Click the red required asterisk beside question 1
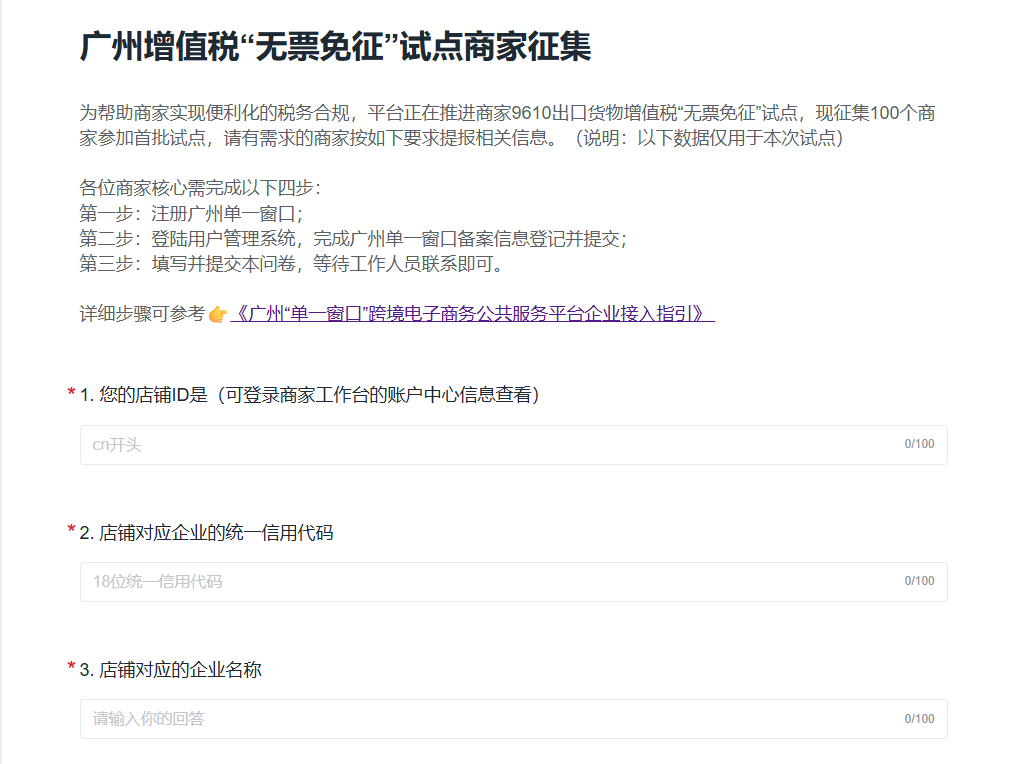The height and width of the screenshot is (764, 1023). [x=71, y=395]
